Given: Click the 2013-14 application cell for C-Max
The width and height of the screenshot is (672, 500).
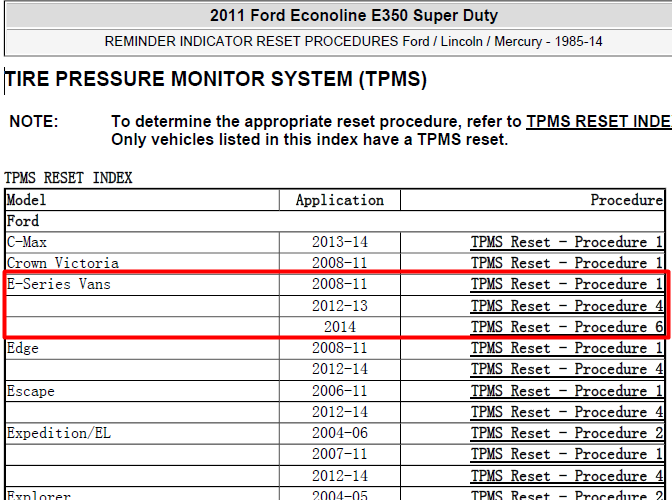Looking at the screenshot, I should pos(340,242).
